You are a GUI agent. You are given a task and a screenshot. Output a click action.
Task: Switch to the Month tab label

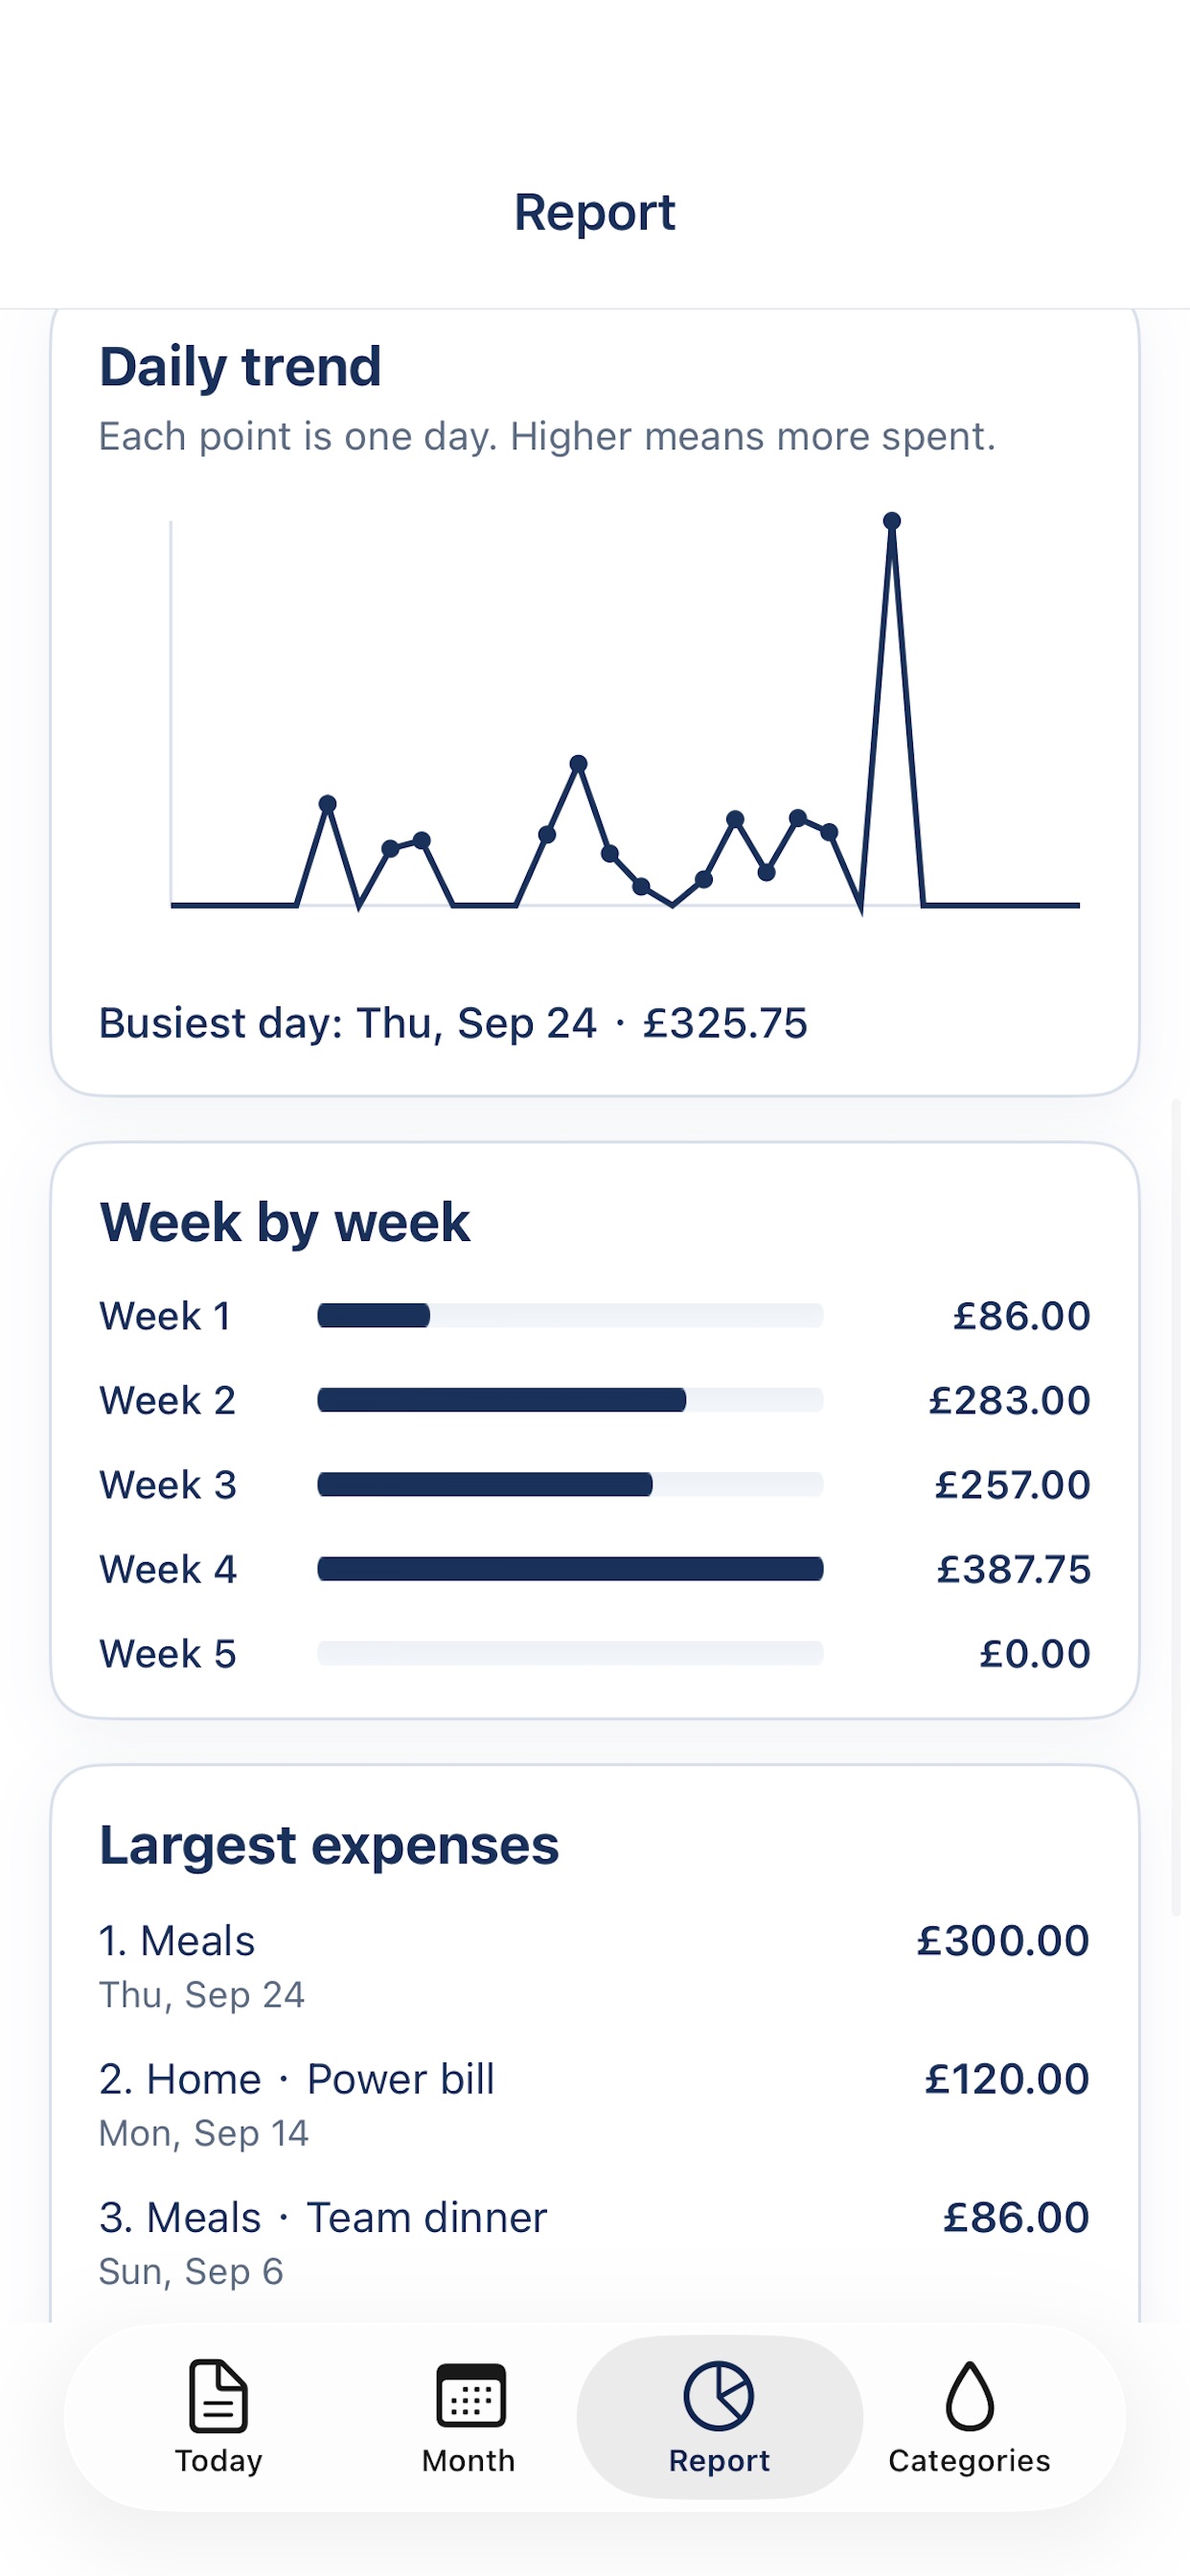coord(468,2460)
